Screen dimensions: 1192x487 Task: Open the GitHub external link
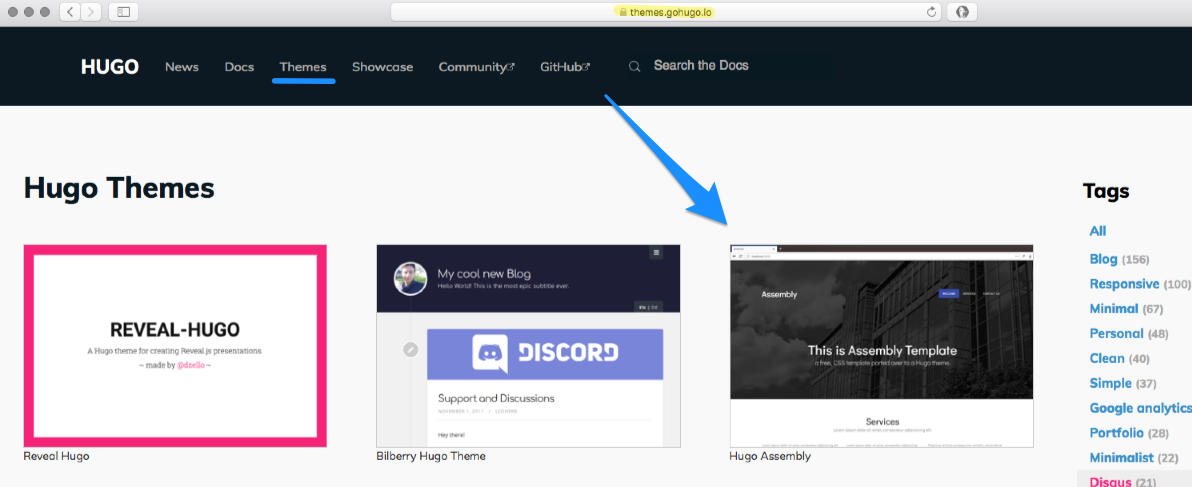(x=565, y=67)
